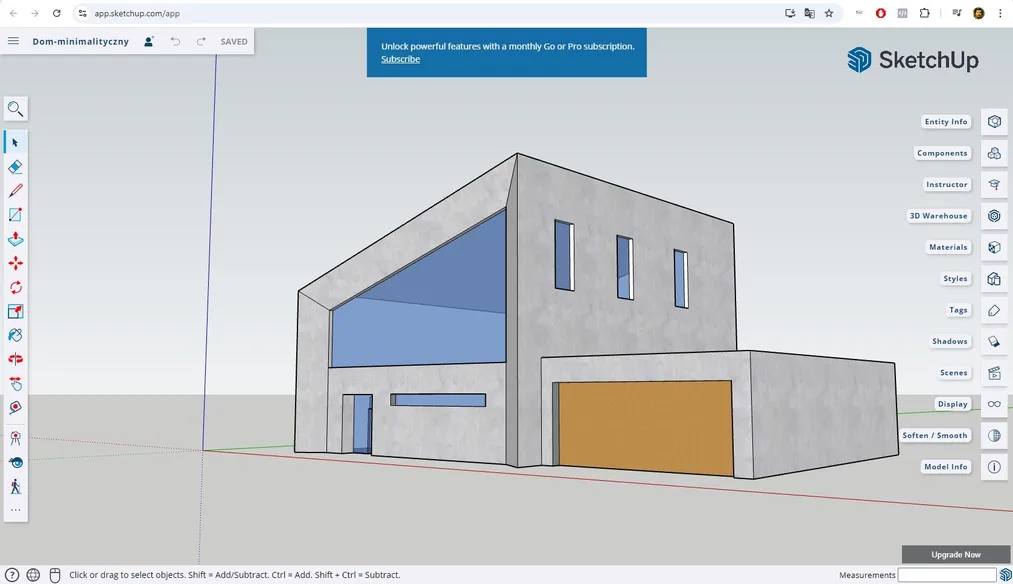Select the Eraser tool
1013x584 pixels.
coord(15,166)
